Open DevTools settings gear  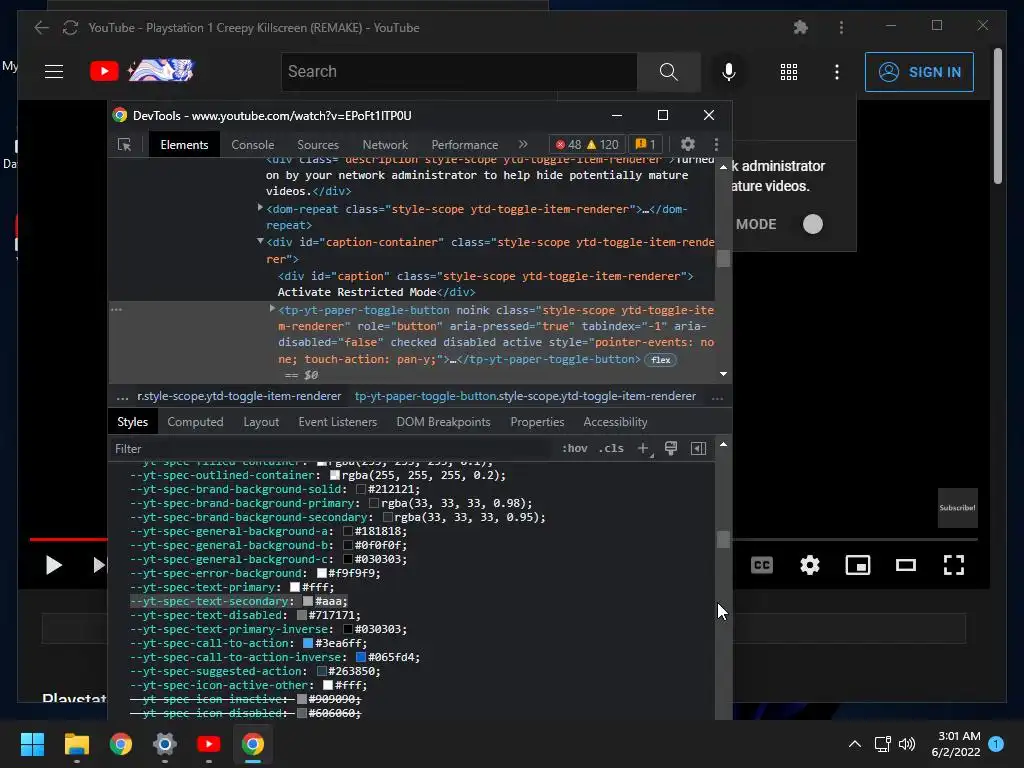(x=688, y=144)
